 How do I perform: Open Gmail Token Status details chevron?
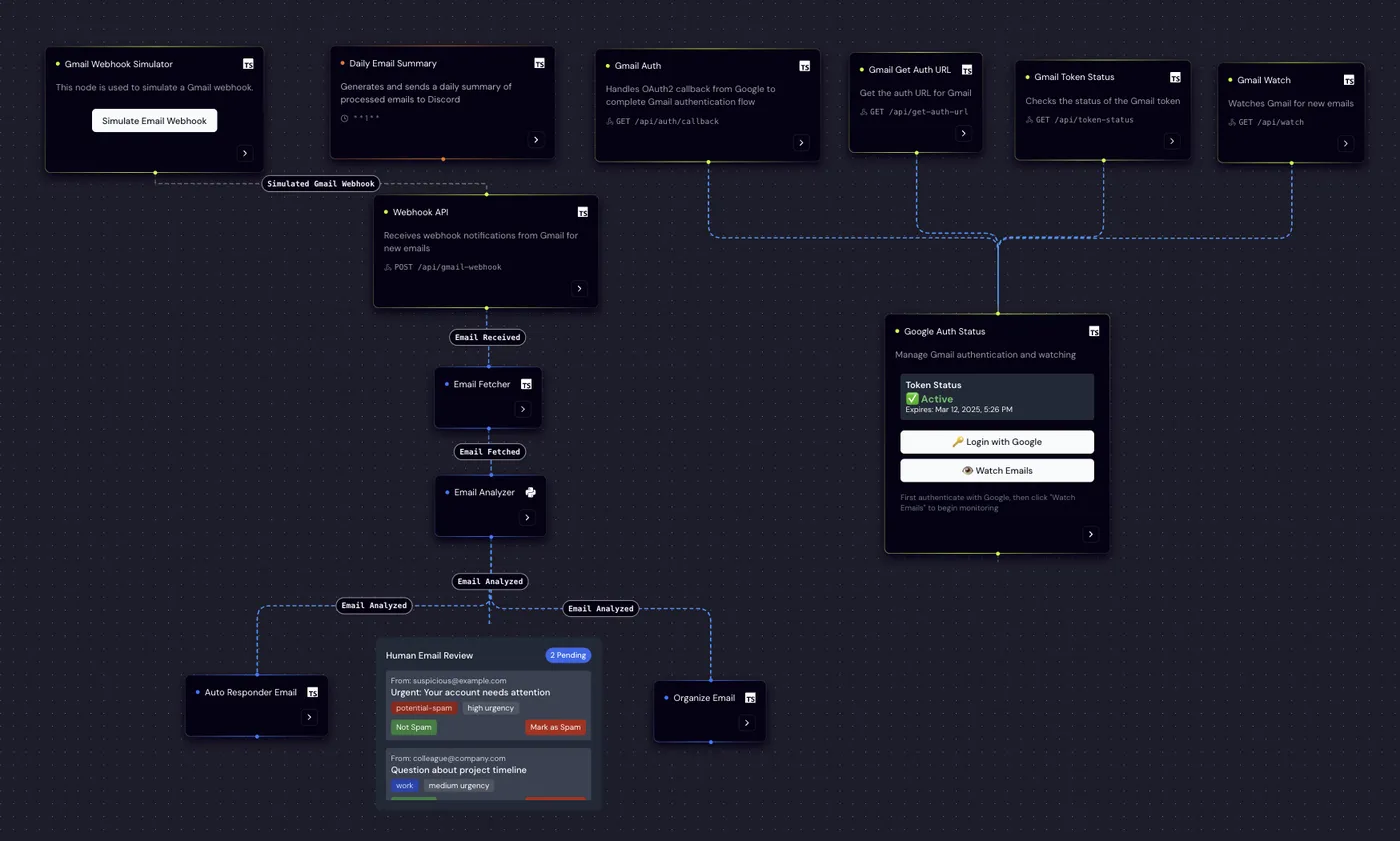[1172, 141]
